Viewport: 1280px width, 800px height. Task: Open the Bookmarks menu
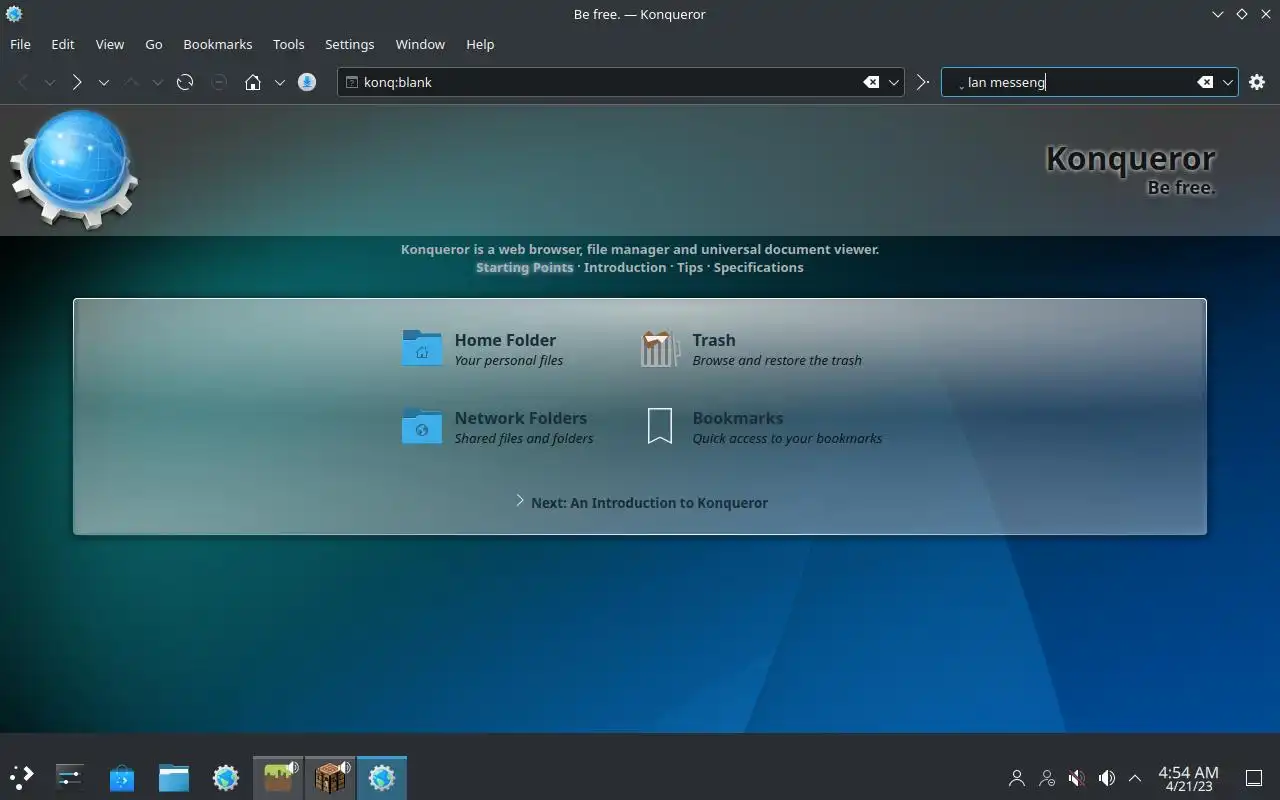point(218,44)
